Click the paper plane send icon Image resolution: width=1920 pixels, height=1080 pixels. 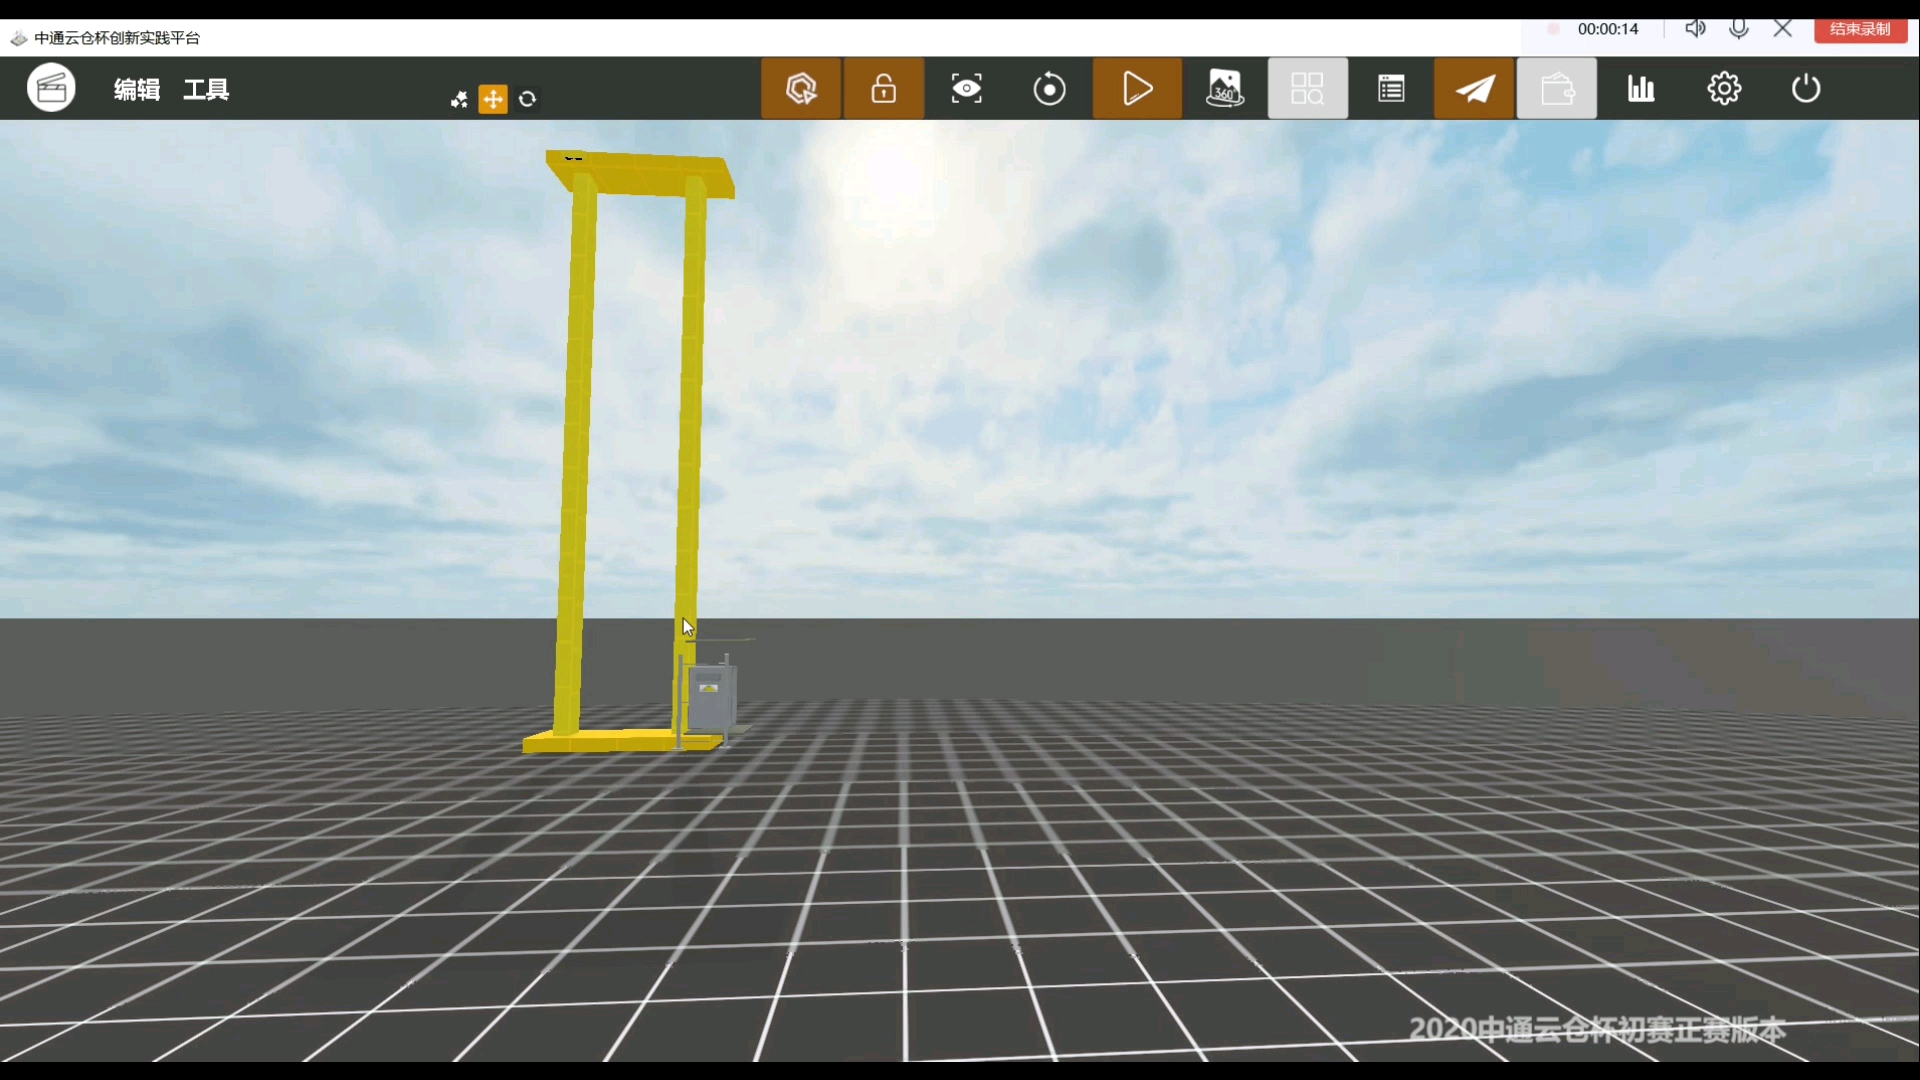tap(1474, 89)
